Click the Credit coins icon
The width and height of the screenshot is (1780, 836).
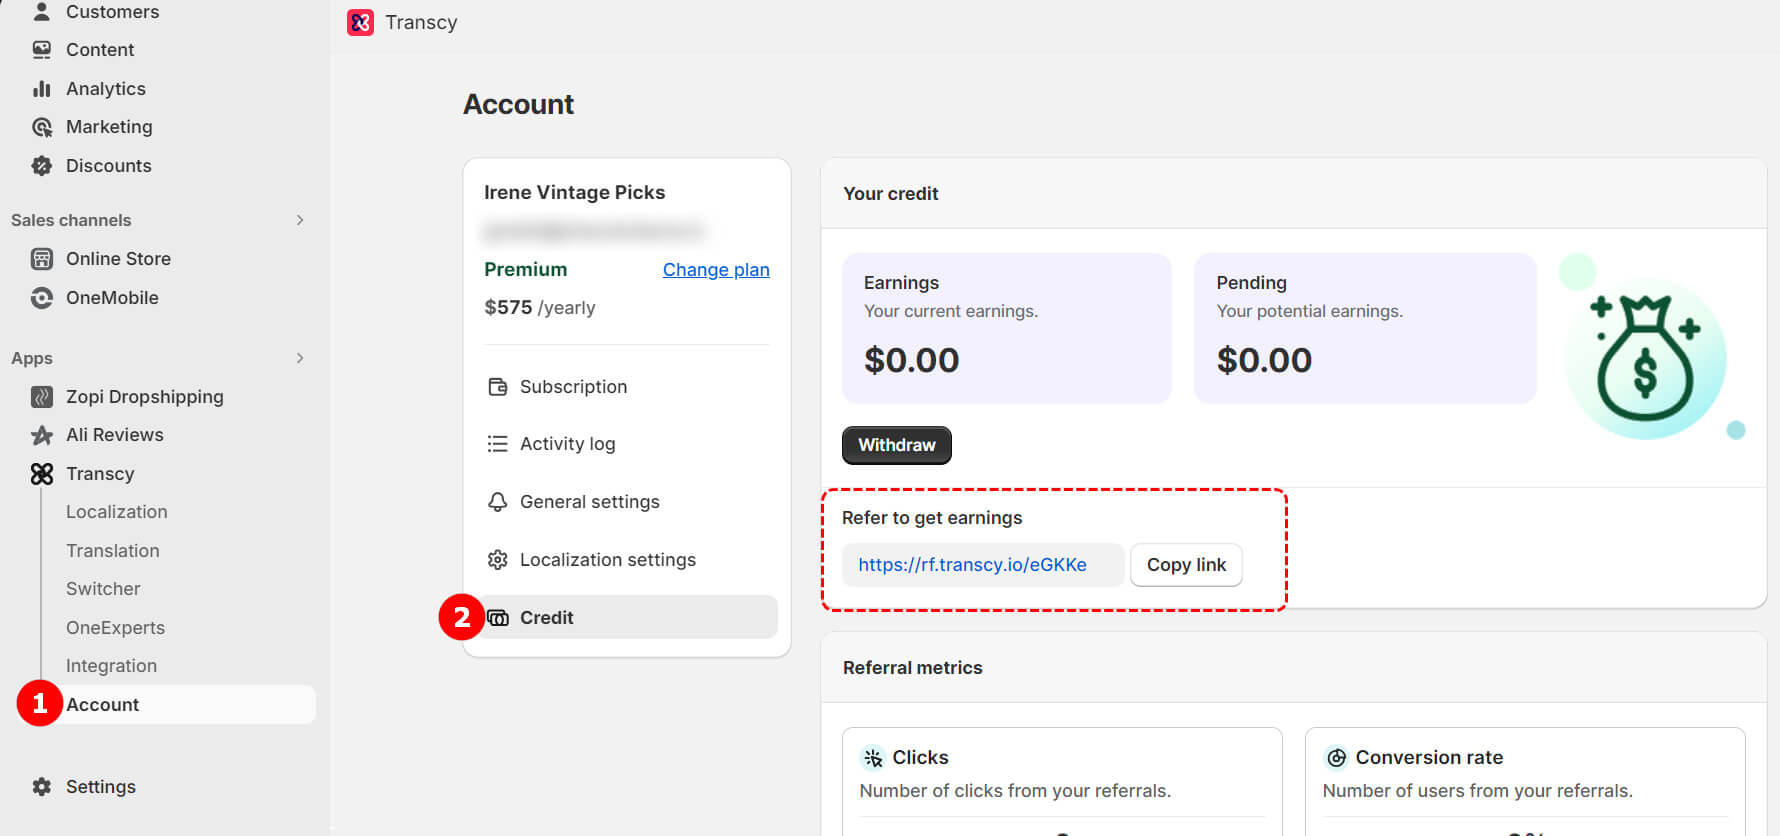(498, 618)
